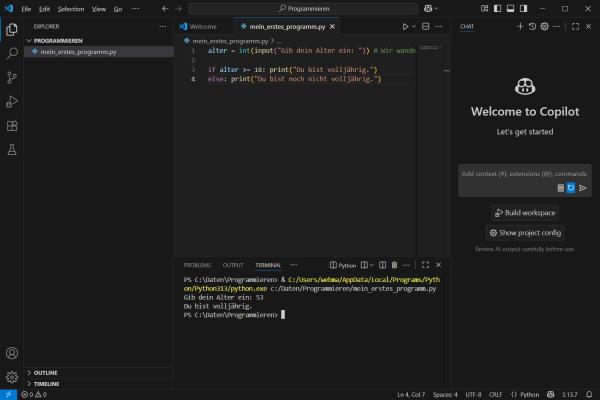Screen dimensions: 600x400
Task: Open remote window indicator in status bar
Action: (8, 395)
